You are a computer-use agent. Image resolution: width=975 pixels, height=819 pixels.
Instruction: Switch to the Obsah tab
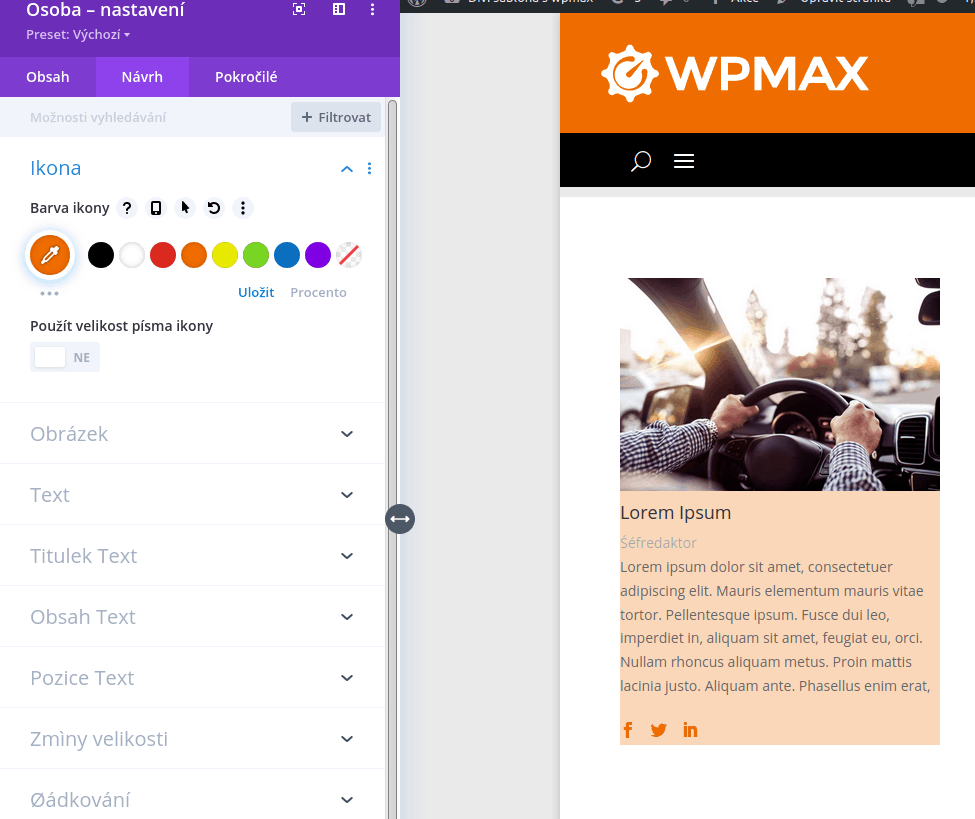pyautogui.click(x=48, y=77)
